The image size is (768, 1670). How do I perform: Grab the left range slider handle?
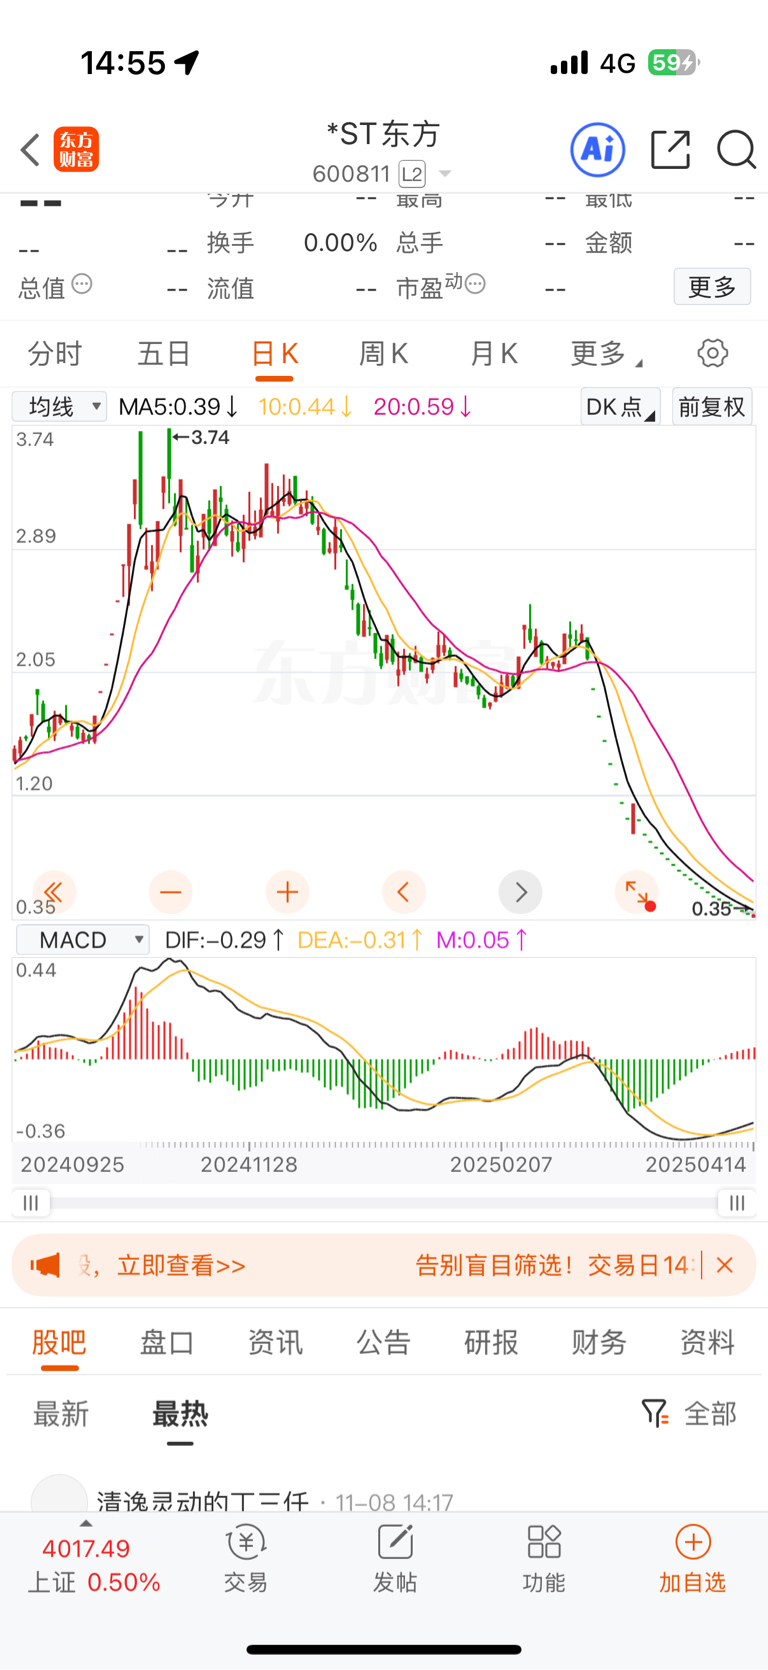[x=31, y=1203]
